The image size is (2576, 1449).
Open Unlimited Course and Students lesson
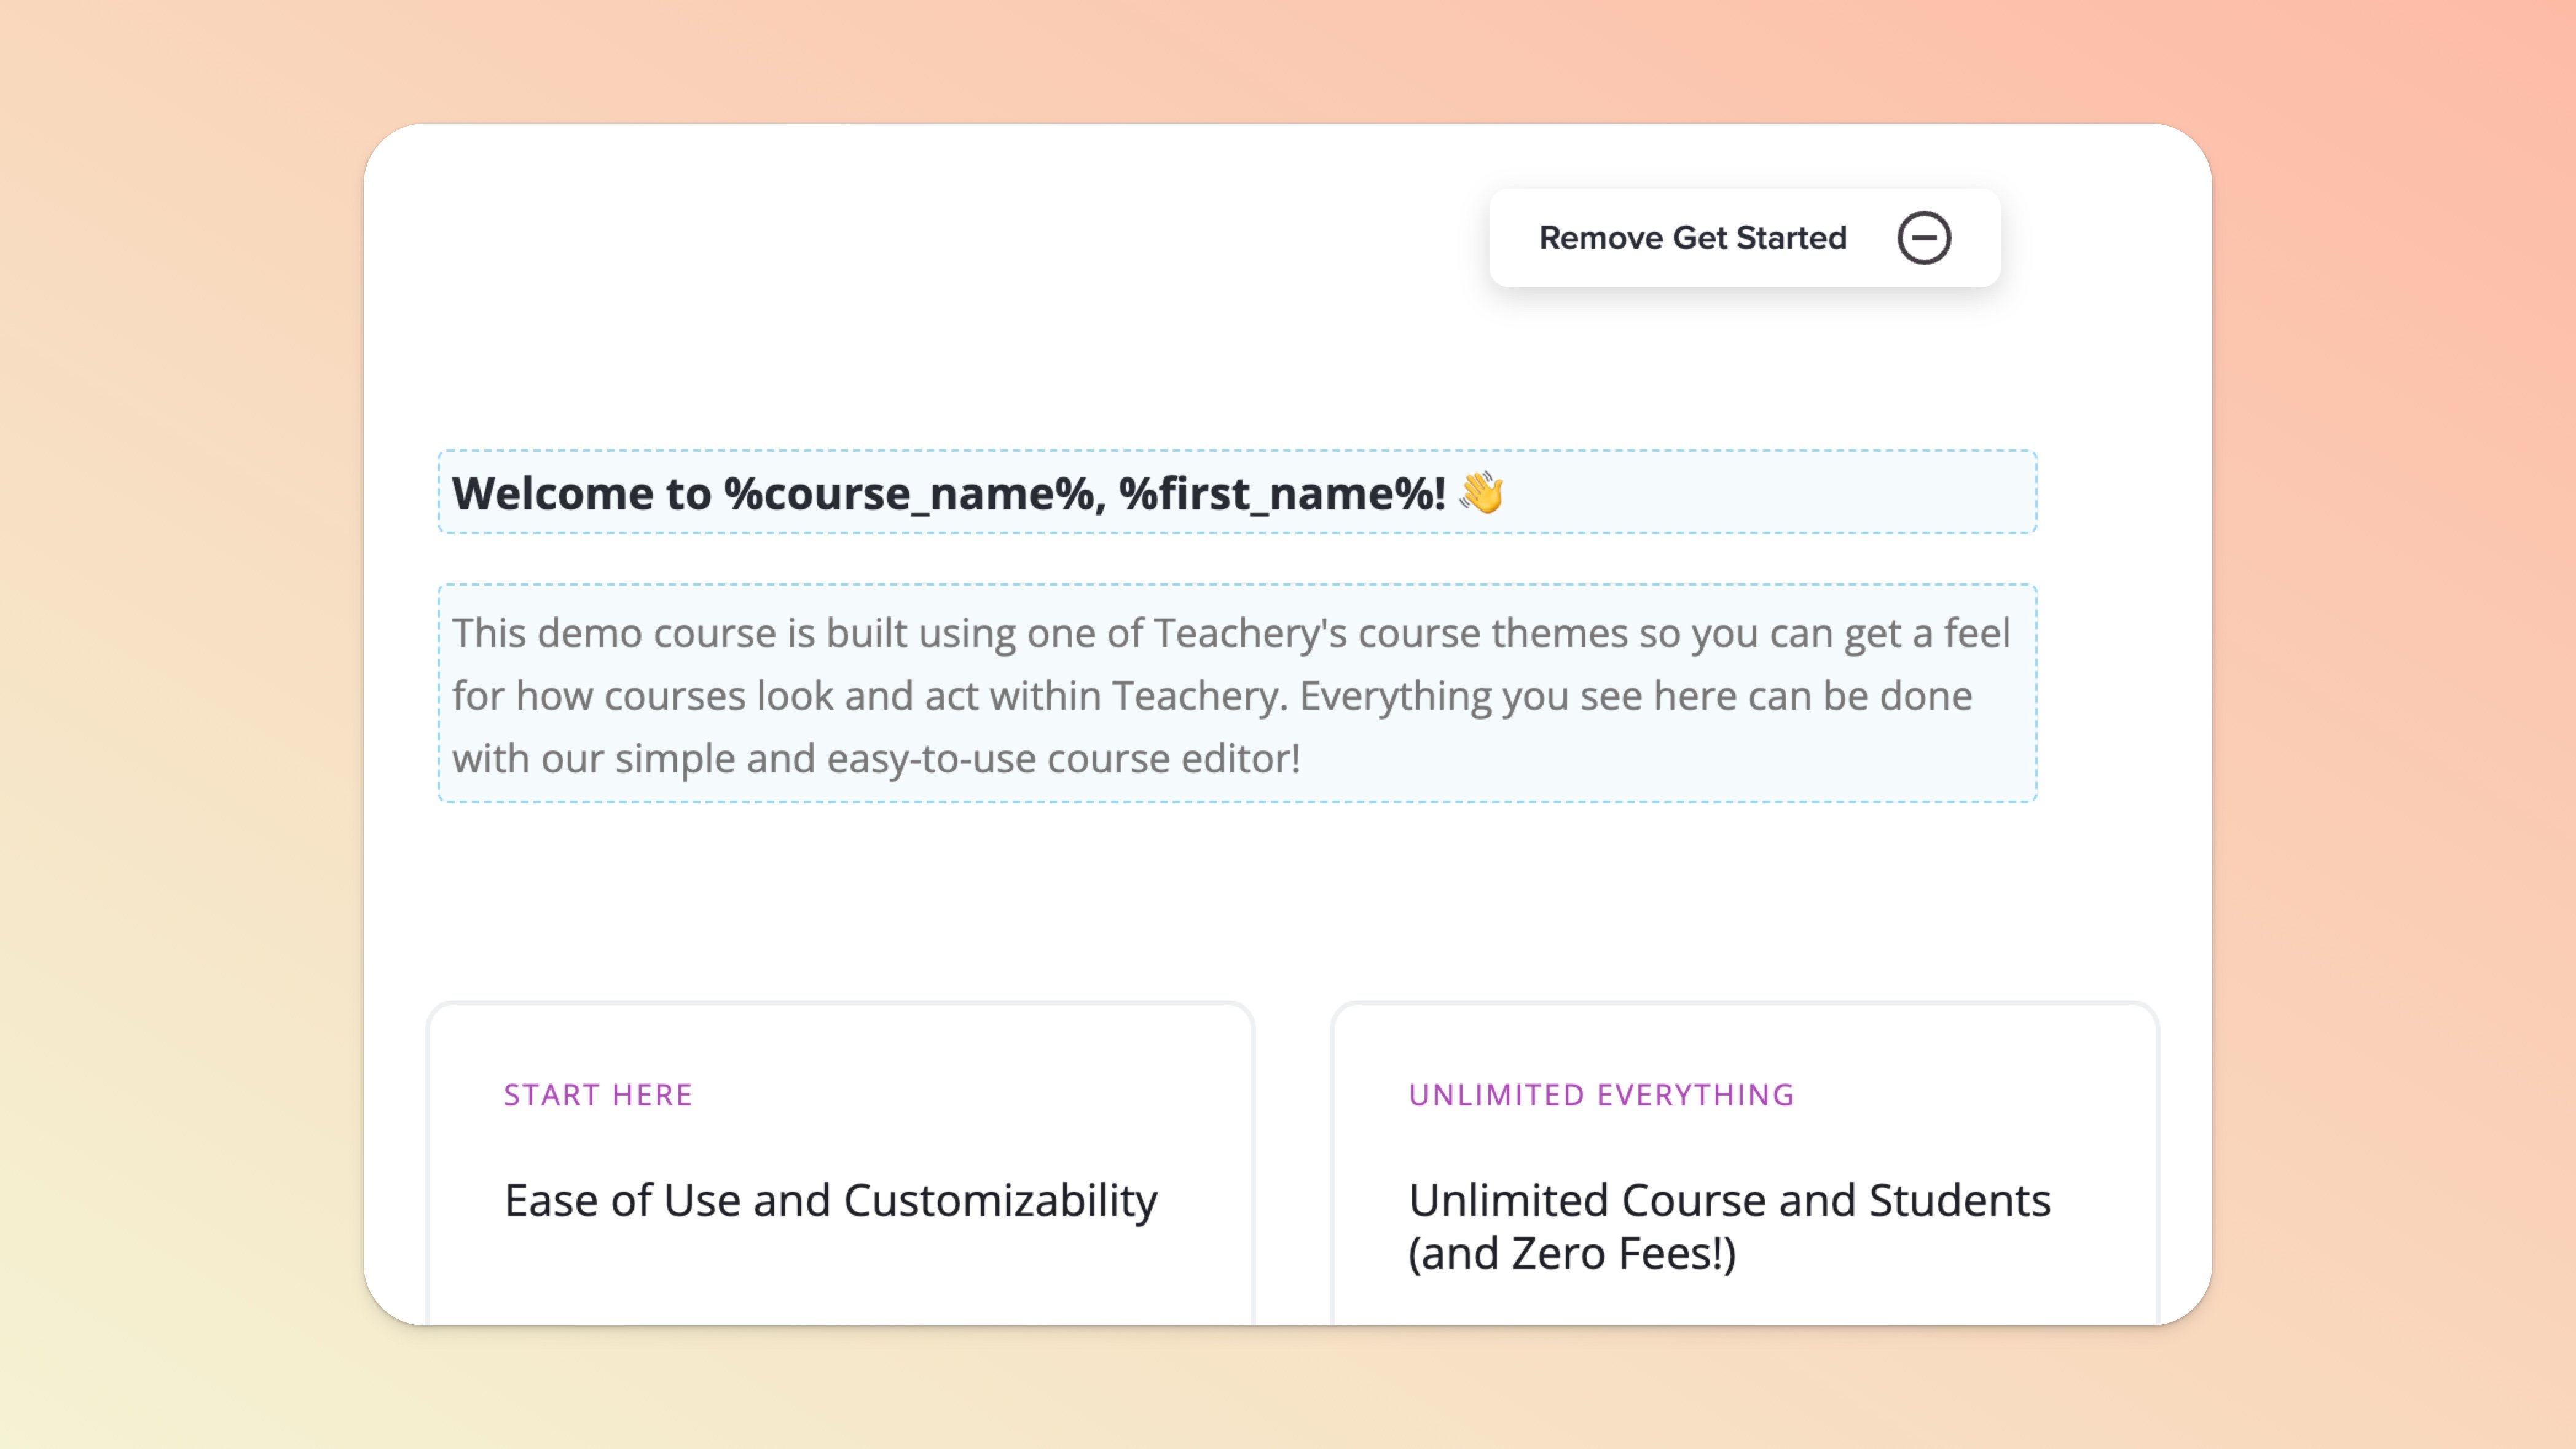1729,1200
